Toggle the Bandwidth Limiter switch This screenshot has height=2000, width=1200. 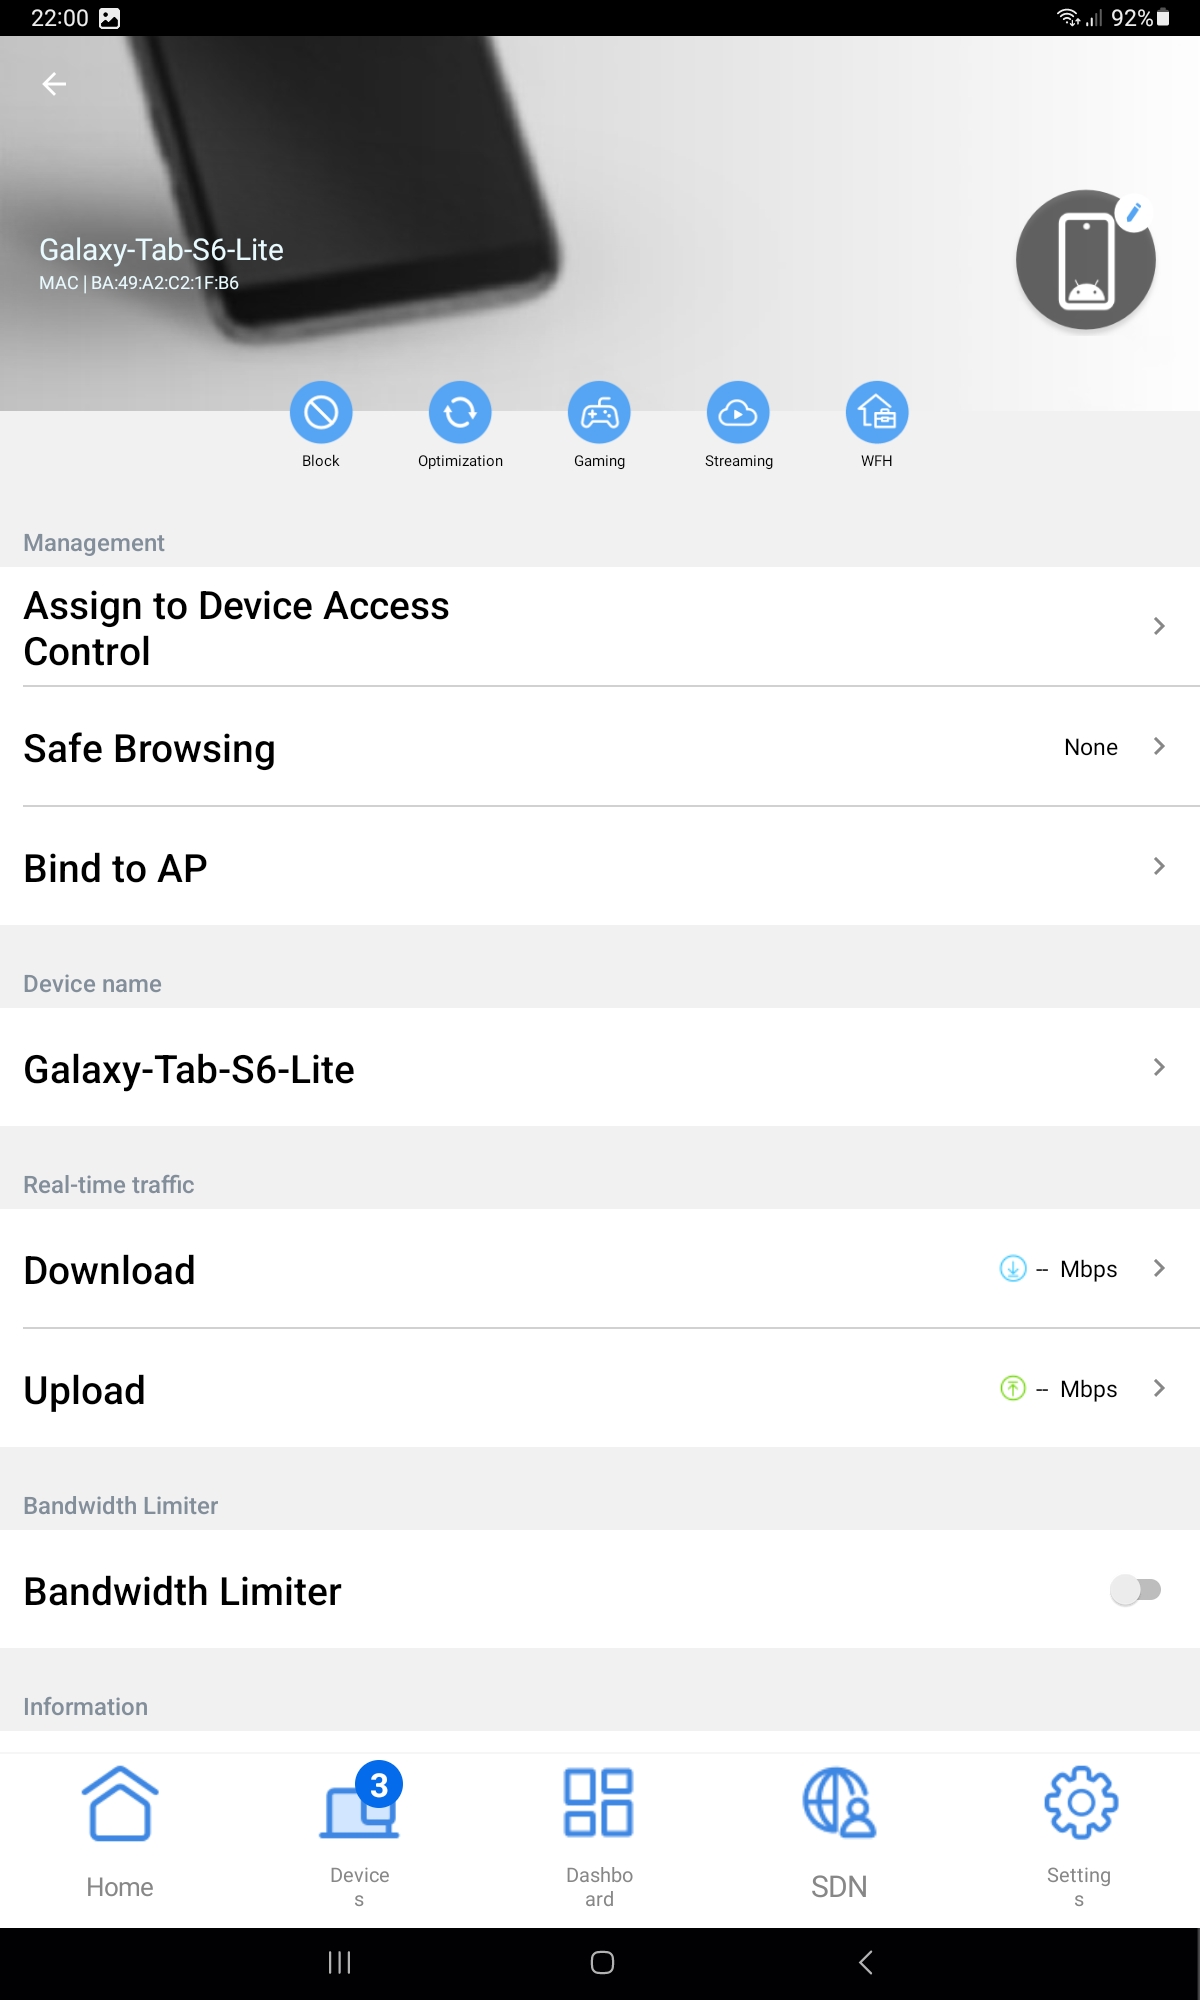point(1135,1590)
